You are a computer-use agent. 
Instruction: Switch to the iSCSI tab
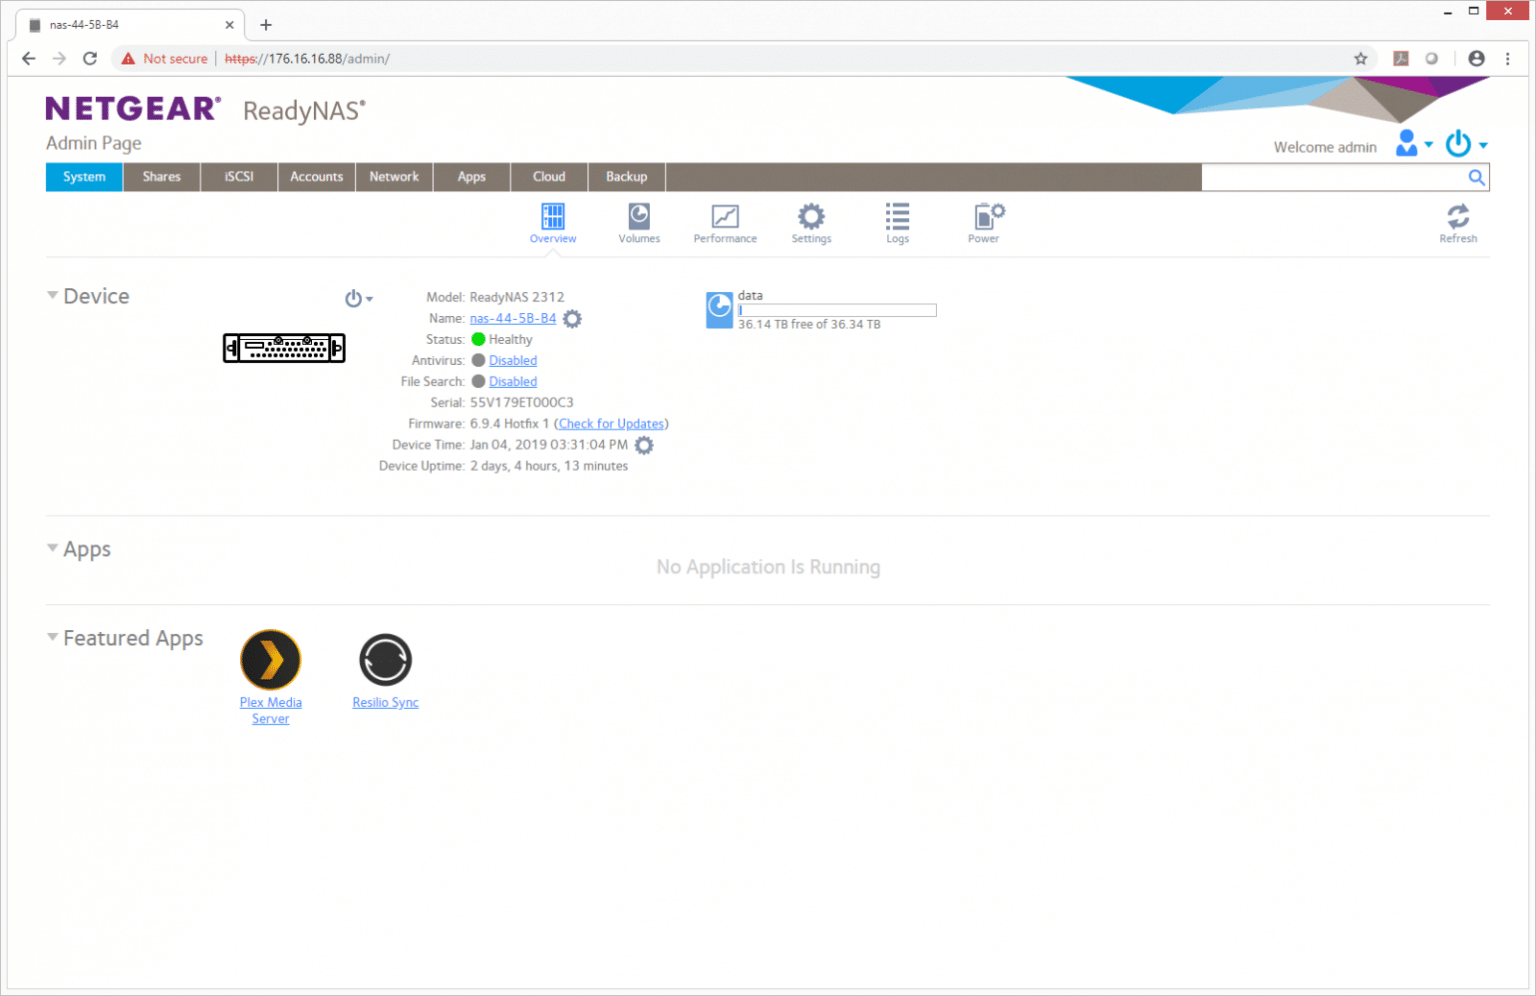[x=239, y=177]
